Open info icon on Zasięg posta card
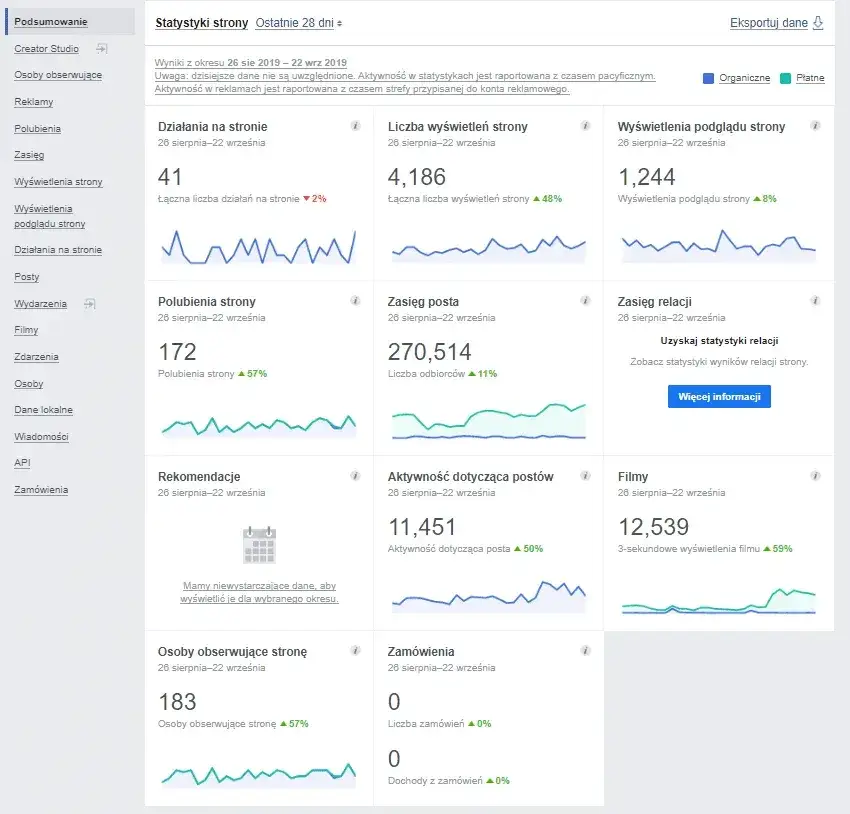The width and height of the screenshot is (850, 814). [x=585, y=301]
